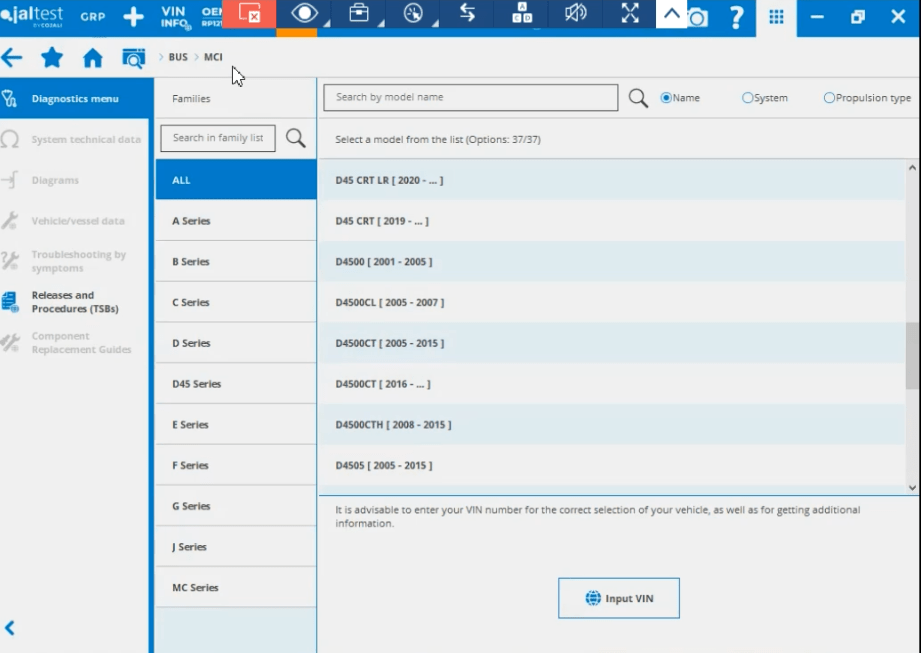Open the help question mark icon

pos(737,17)
